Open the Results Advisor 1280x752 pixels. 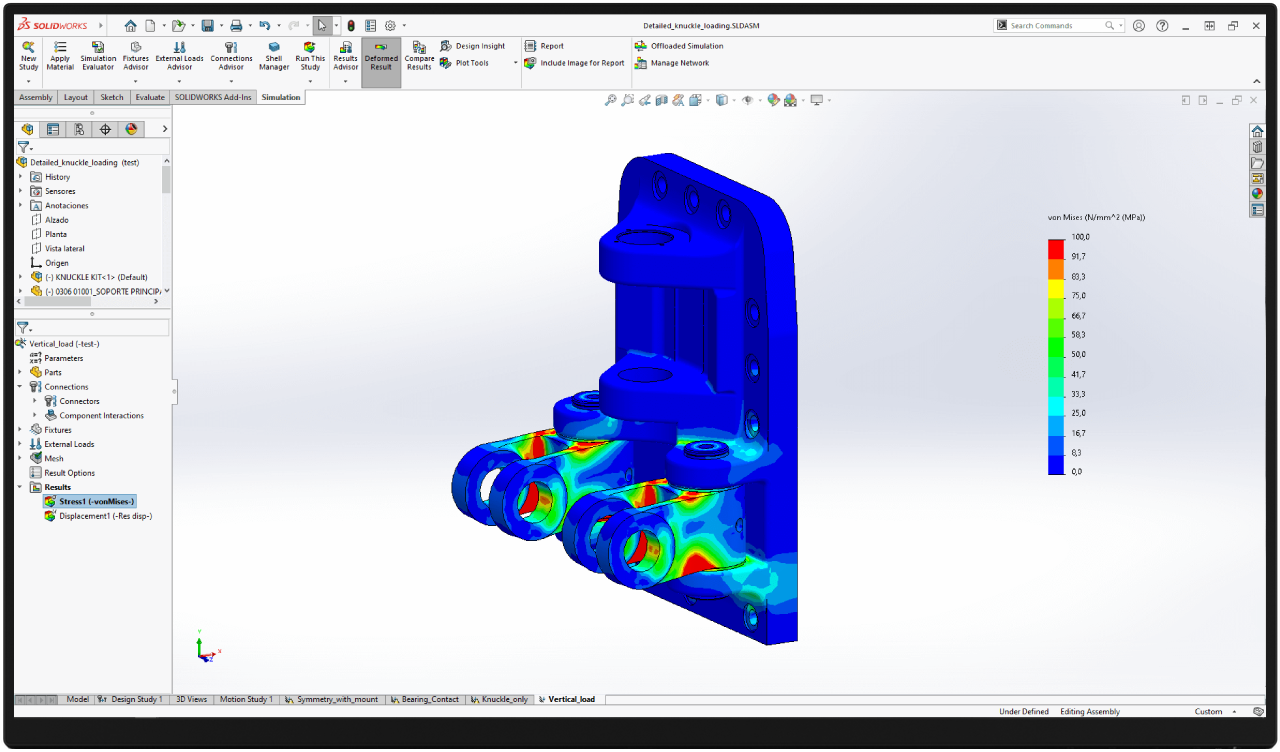tap(345, 56)
